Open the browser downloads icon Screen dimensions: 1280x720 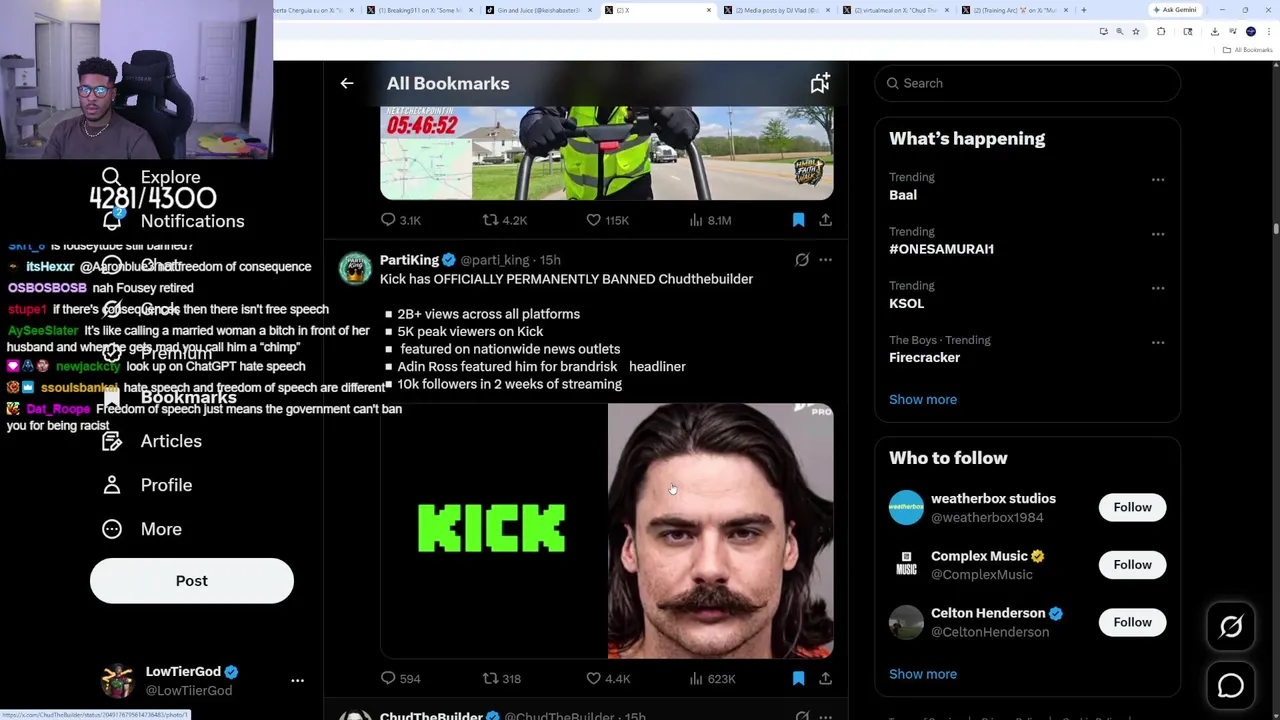coord(1215,32)
